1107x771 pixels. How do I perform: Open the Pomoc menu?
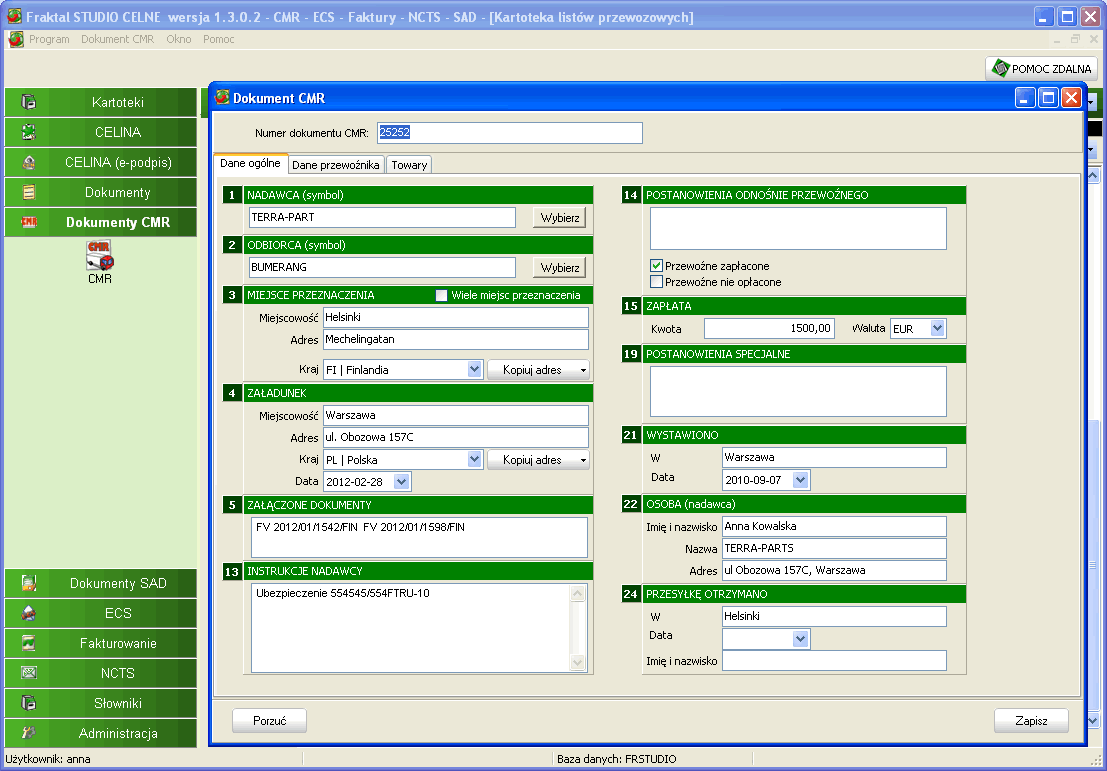click(219, 39)
